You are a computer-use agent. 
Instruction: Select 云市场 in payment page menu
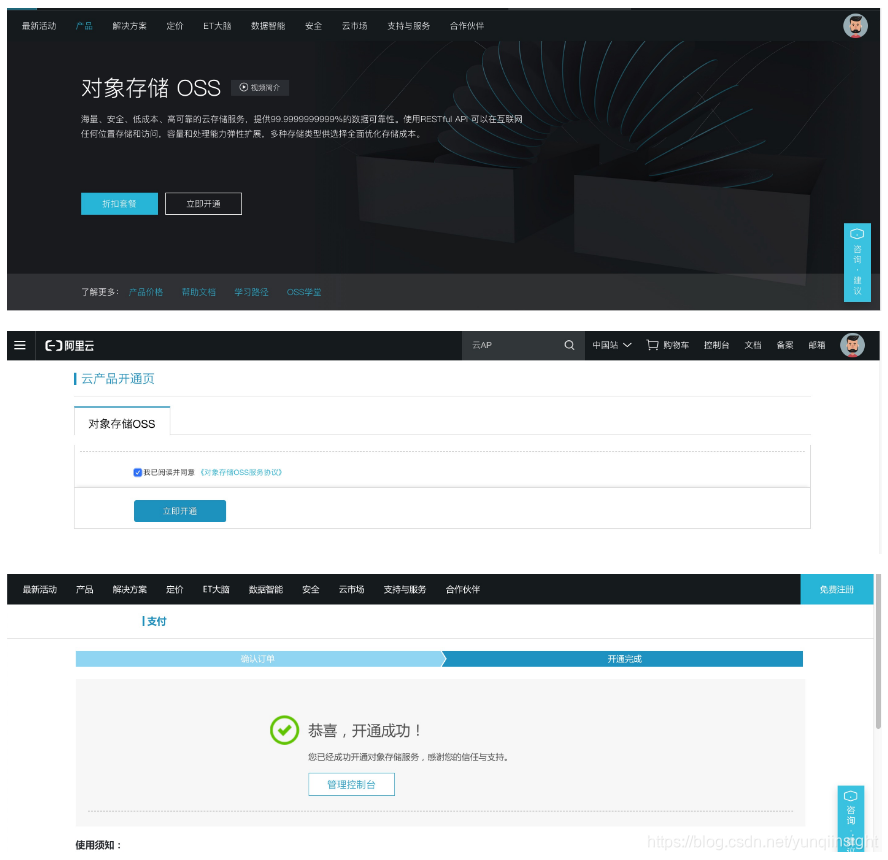352,589
